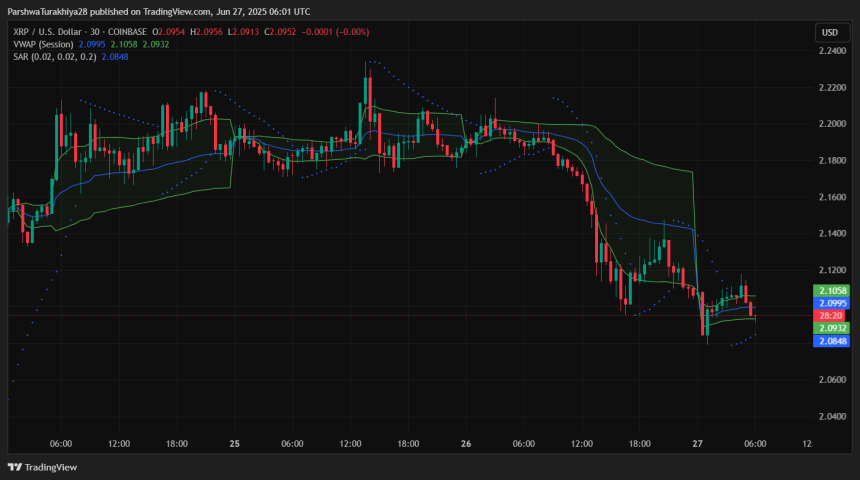Click the red 28:20 countdown price label
This screenshot has height=480, width=860.
pos(831,315)
